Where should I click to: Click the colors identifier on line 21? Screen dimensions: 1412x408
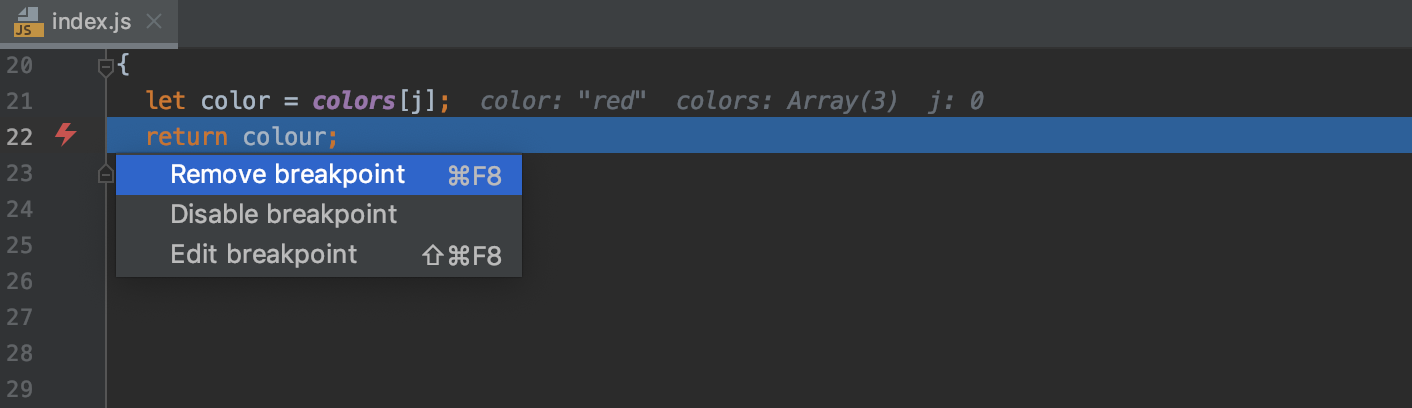[355, 101]
